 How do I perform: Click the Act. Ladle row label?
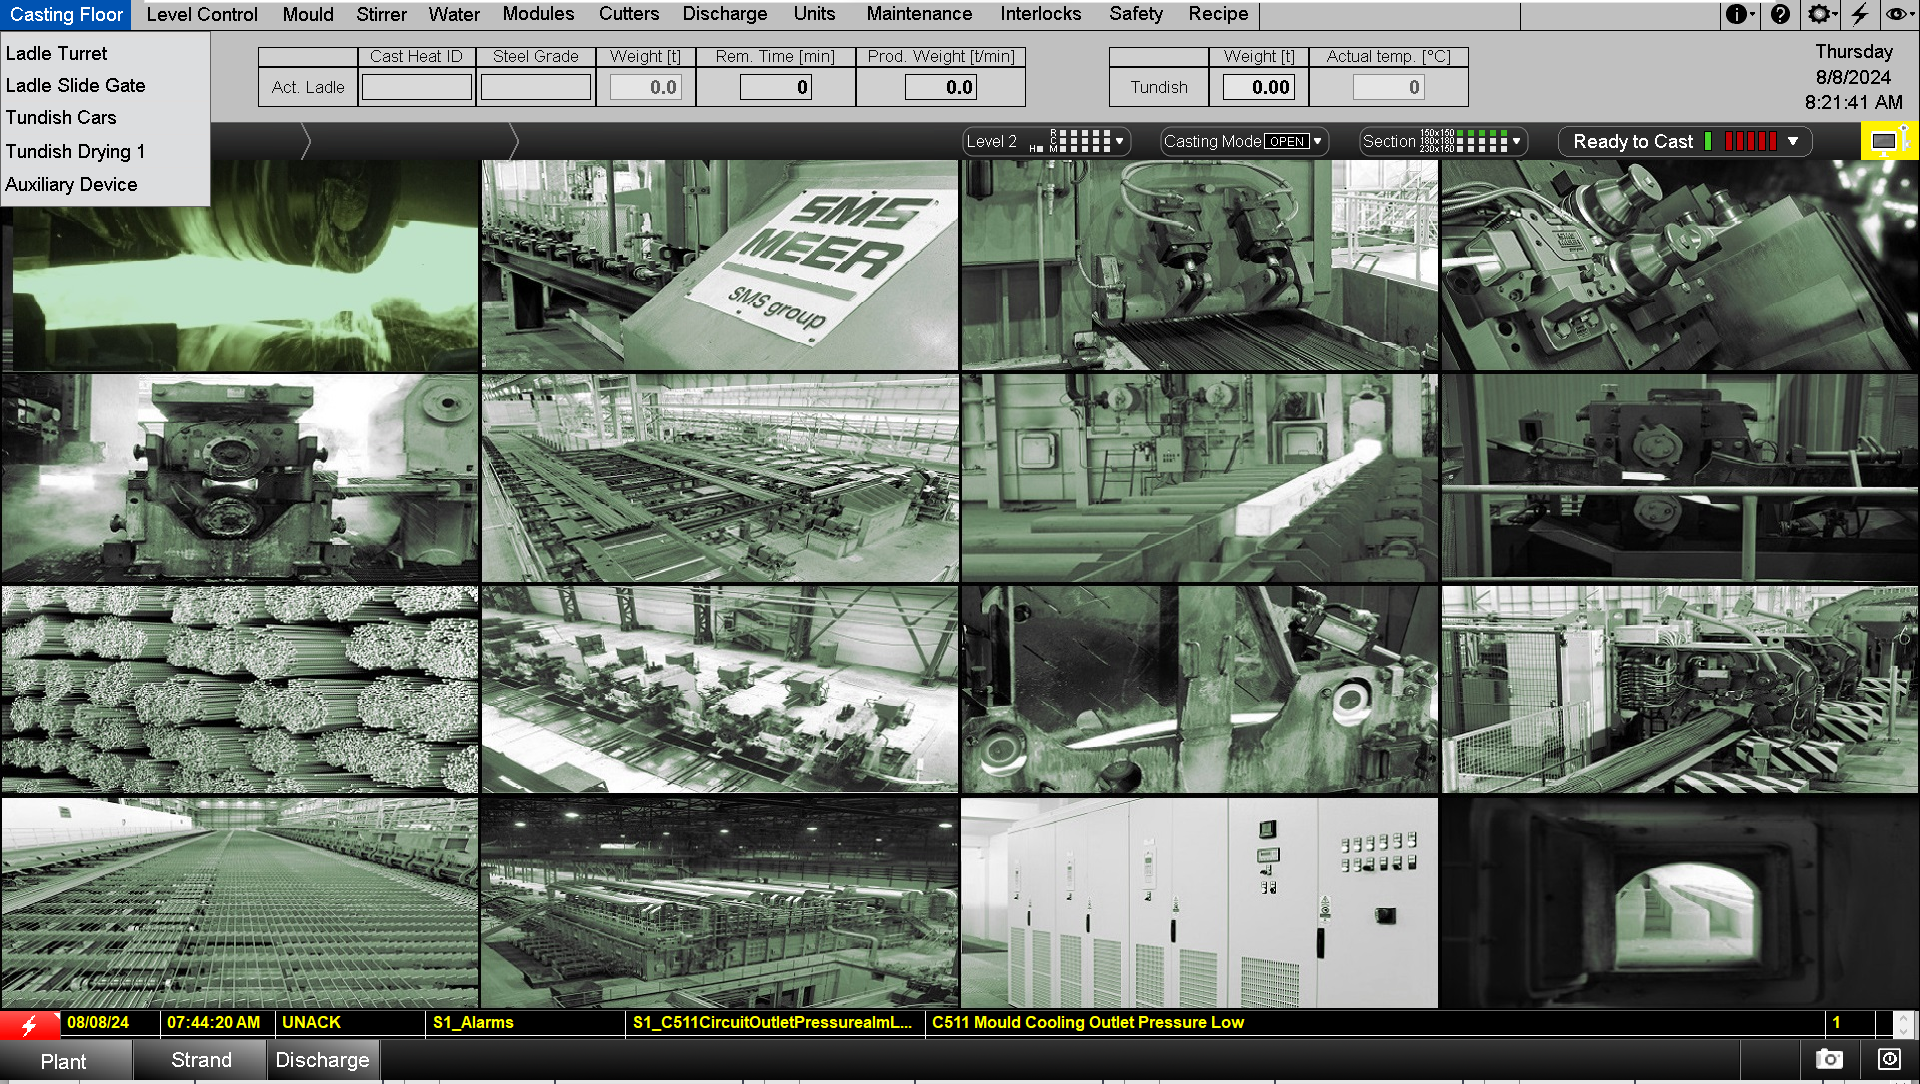click(308, 87)
